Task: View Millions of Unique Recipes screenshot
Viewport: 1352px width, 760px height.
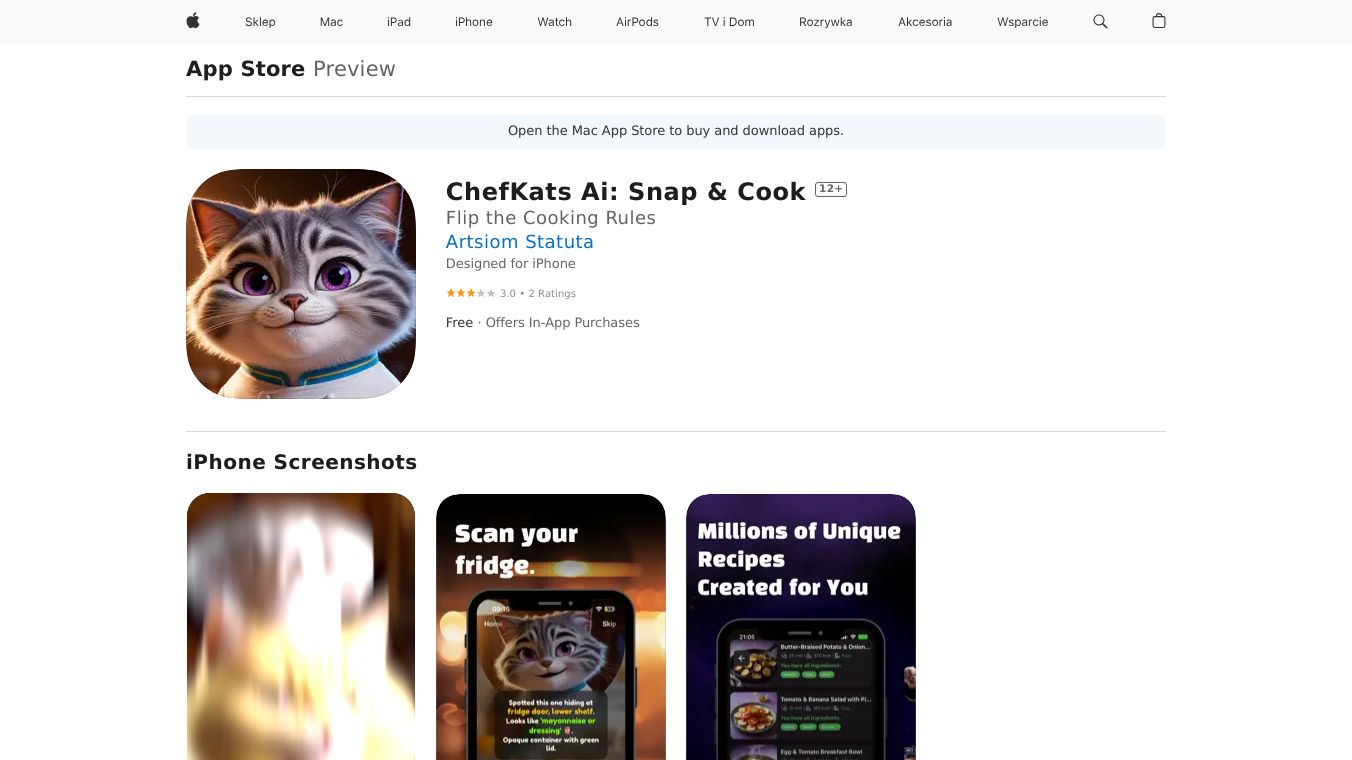Action: tap(801, 627)
